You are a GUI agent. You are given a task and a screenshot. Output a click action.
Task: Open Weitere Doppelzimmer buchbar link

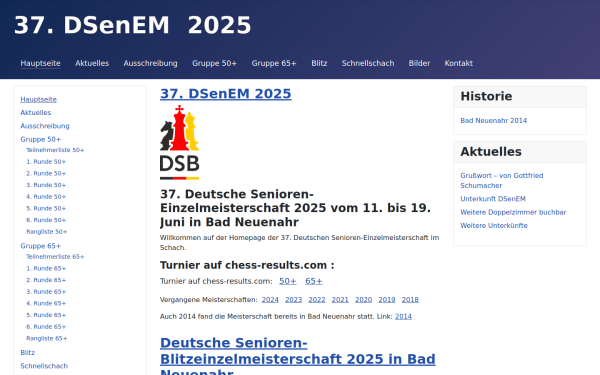(513, 212)
